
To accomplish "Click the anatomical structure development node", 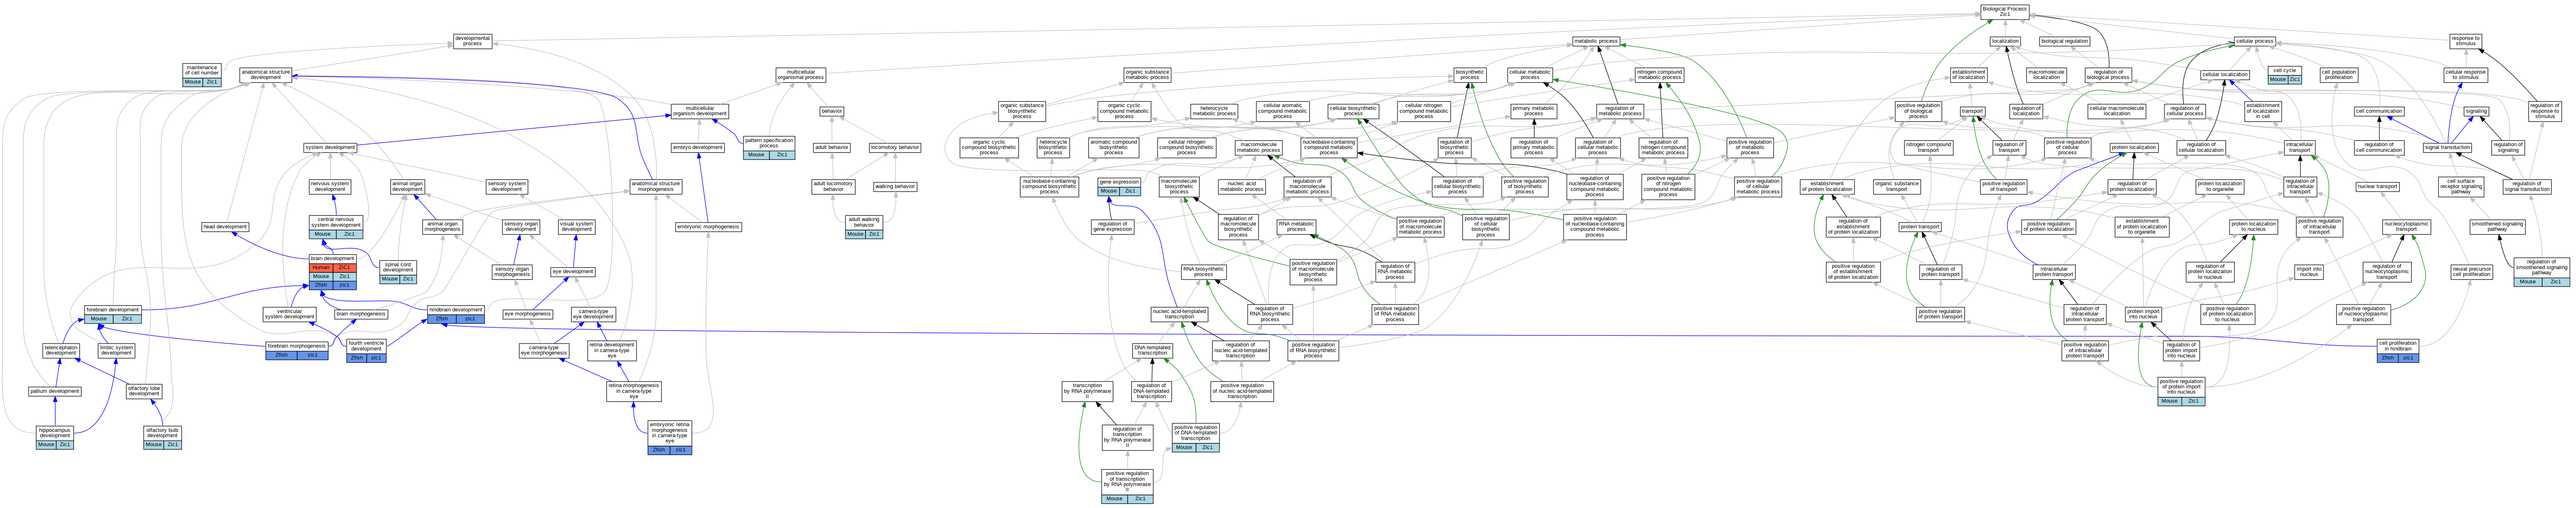I will [x=266, y=75].
